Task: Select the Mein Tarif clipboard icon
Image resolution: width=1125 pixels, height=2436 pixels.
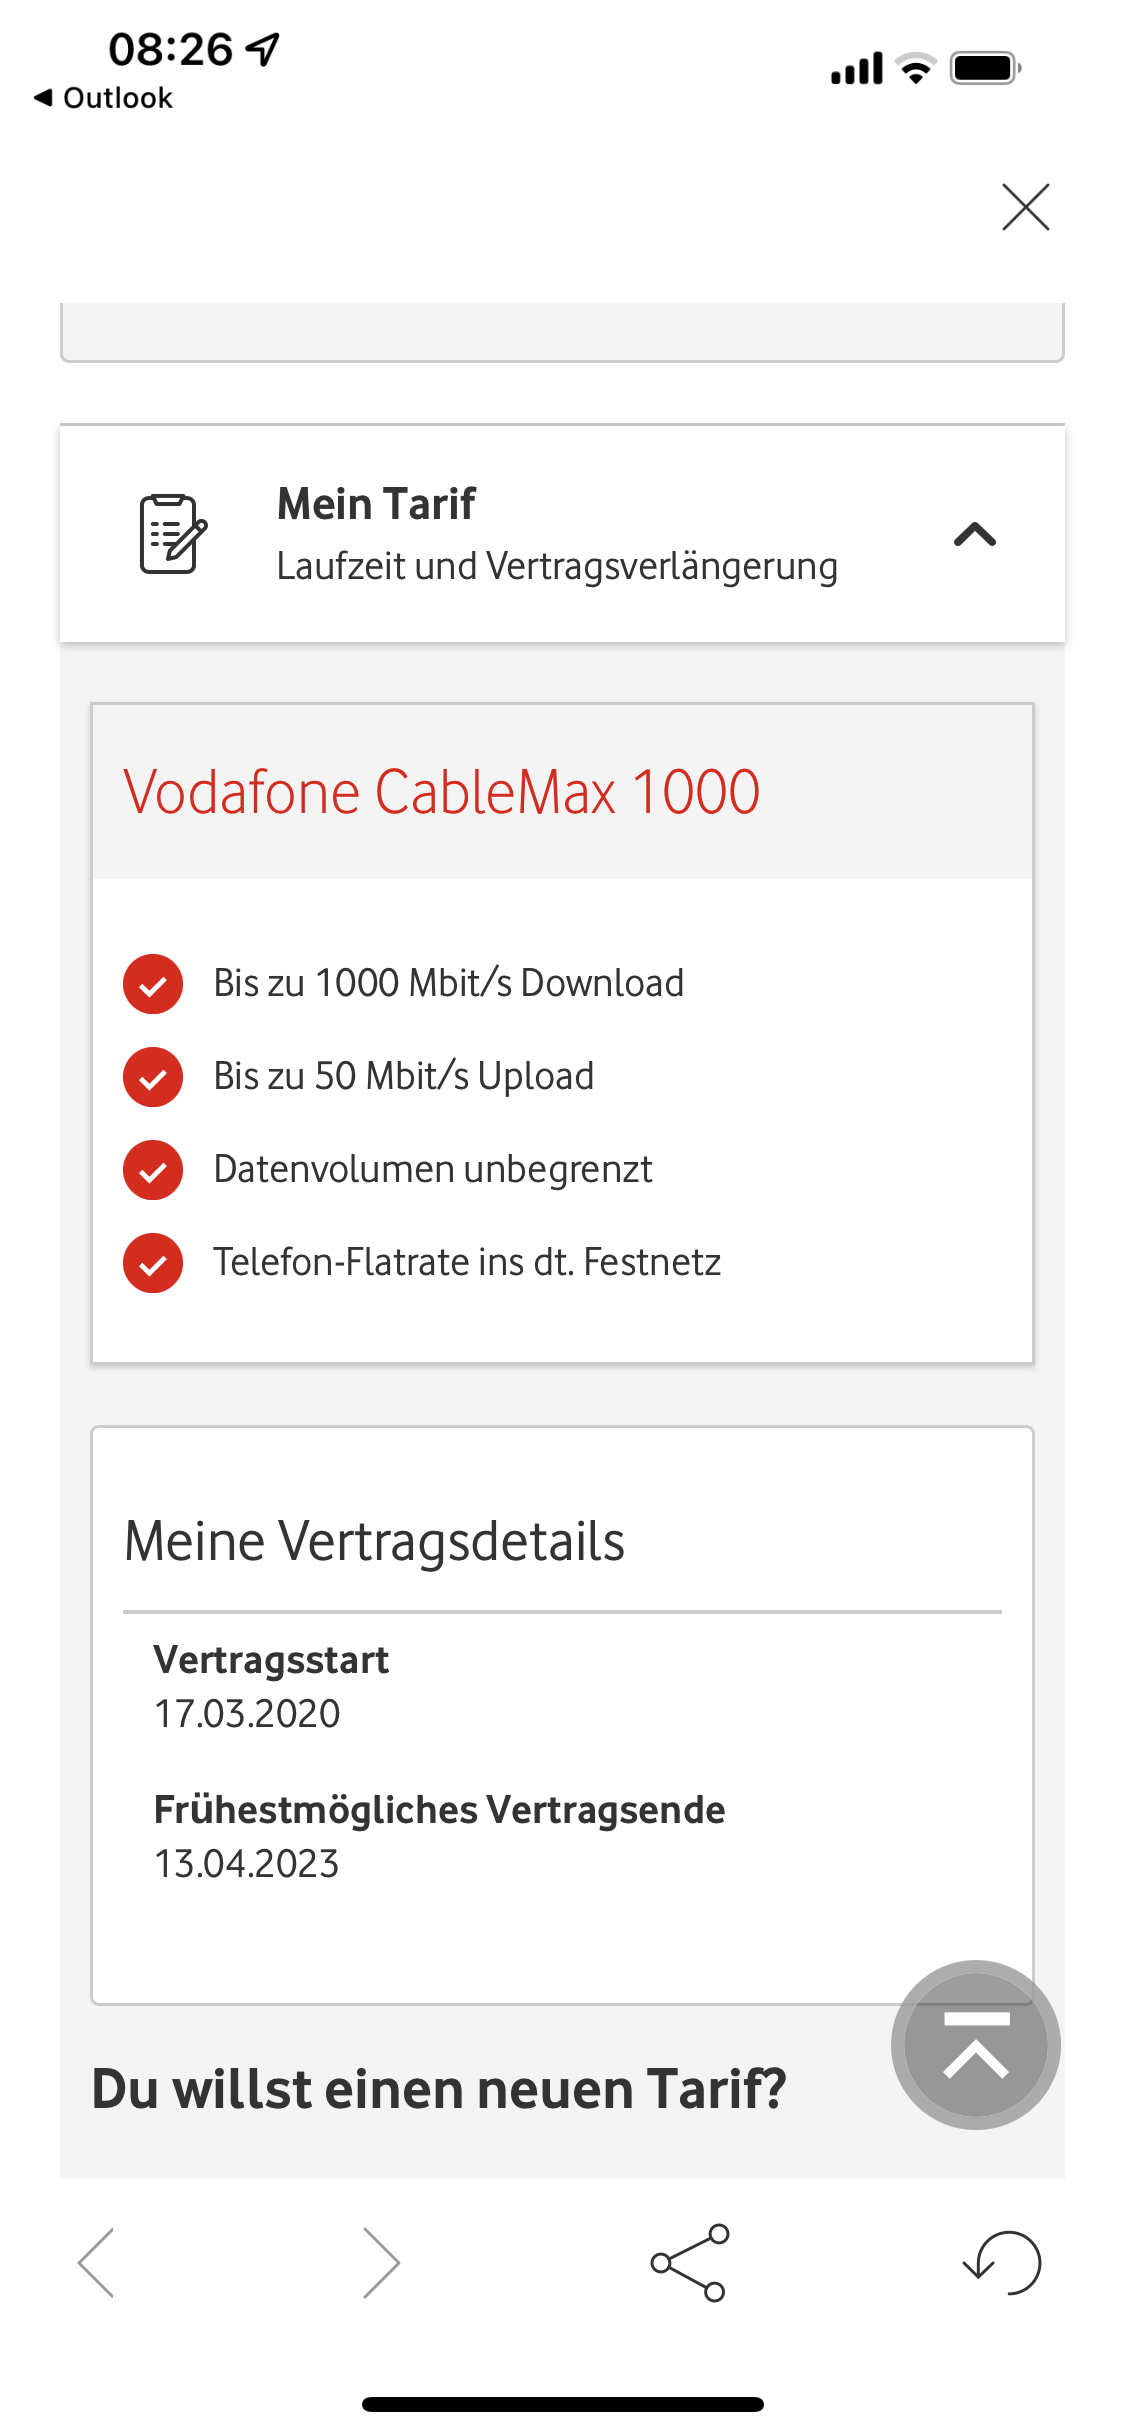Action: pos(172,535)
